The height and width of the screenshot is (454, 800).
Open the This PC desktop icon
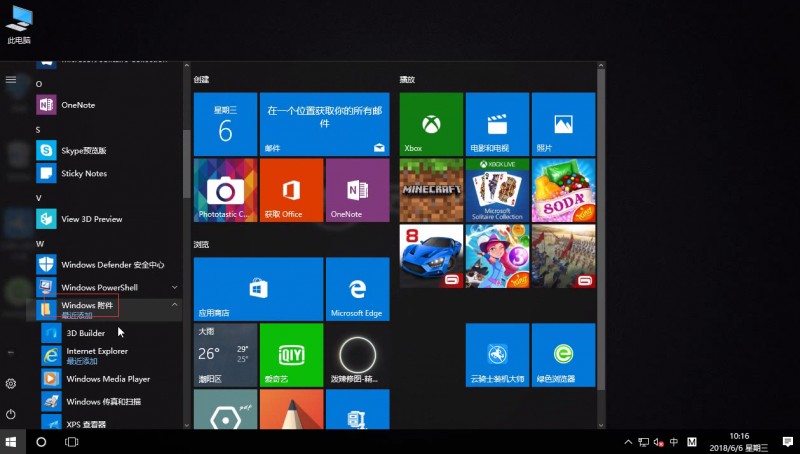(19, 26)
